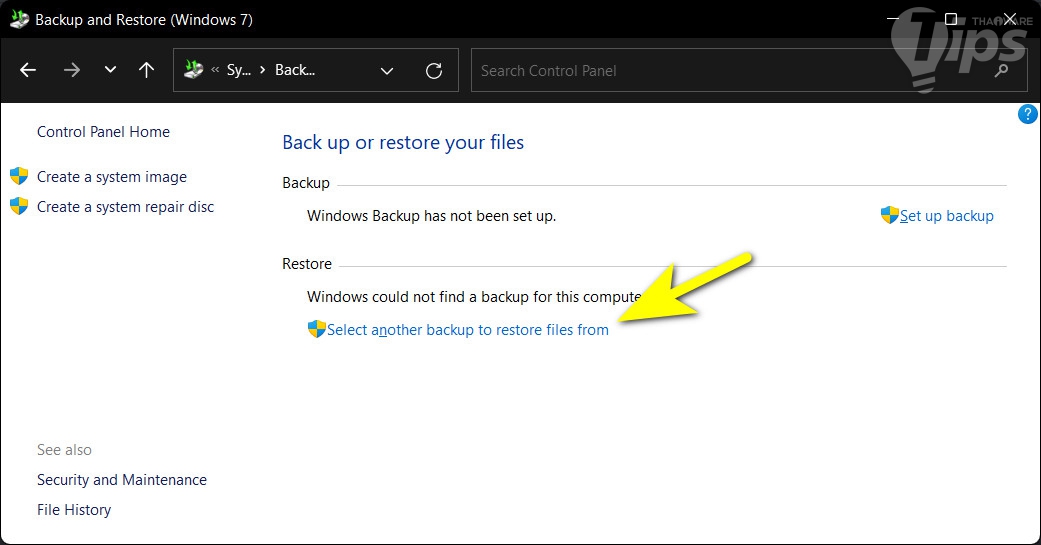Click the Backup and Restore breadcrumb segment
The height and width of the screenshot is (545, 1041).
[295, 70]
